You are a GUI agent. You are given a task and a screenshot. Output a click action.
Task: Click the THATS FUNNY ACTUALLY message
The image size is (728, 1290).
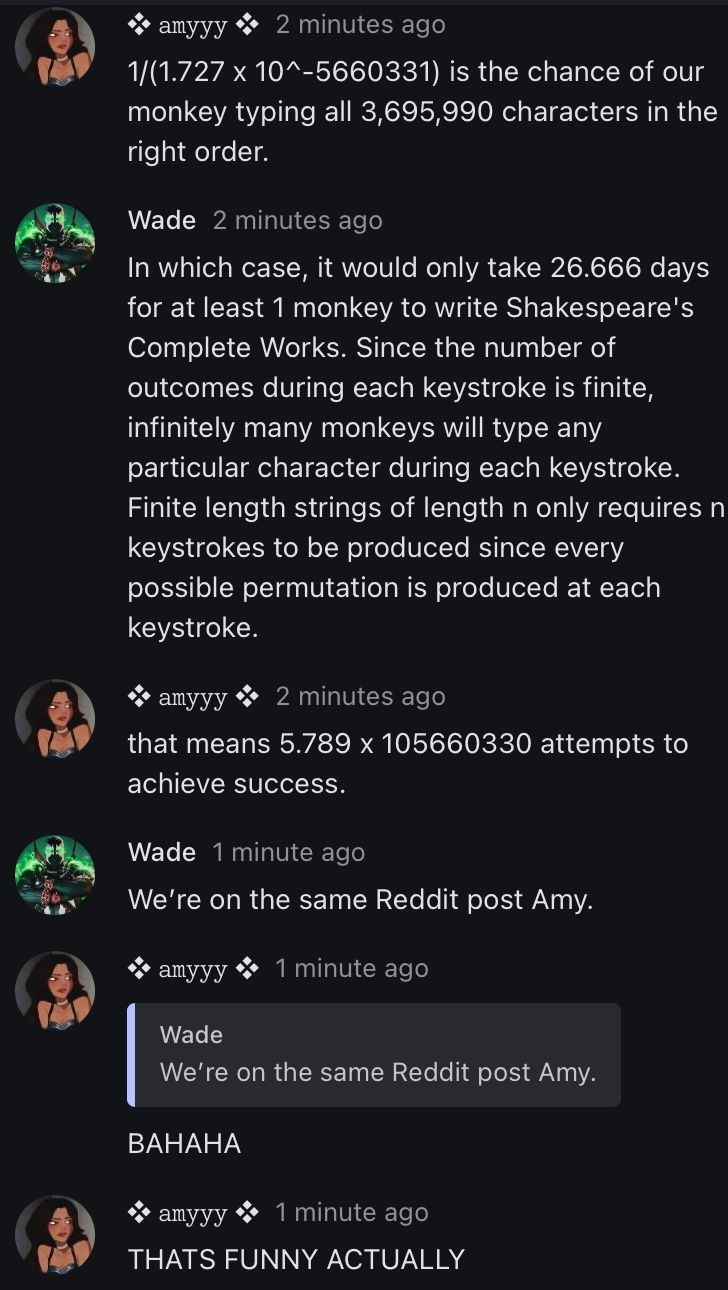tap(296, 1259)
